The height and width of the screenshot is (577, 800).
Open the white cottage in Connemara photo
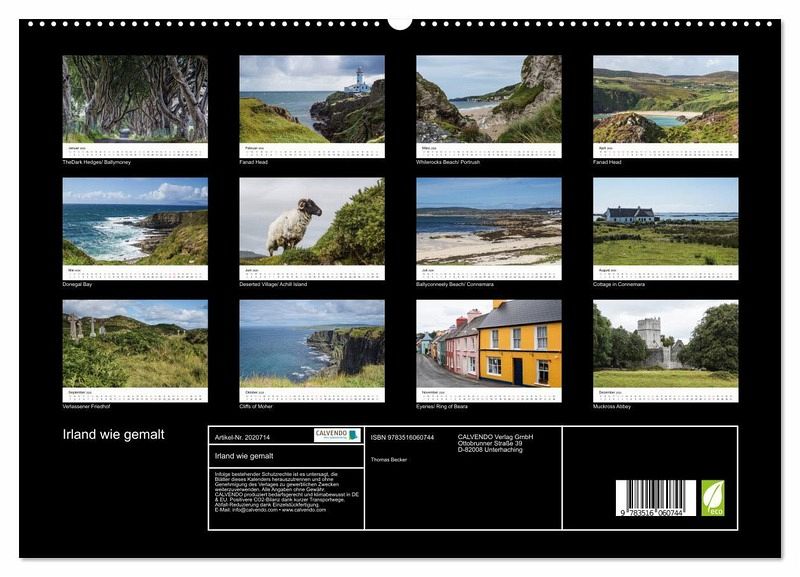[x=665, y=221]
